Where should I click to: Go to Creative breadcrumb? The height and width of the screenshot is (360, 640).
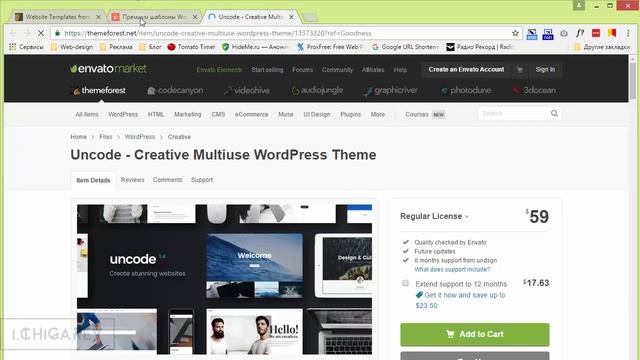[179, 137]
